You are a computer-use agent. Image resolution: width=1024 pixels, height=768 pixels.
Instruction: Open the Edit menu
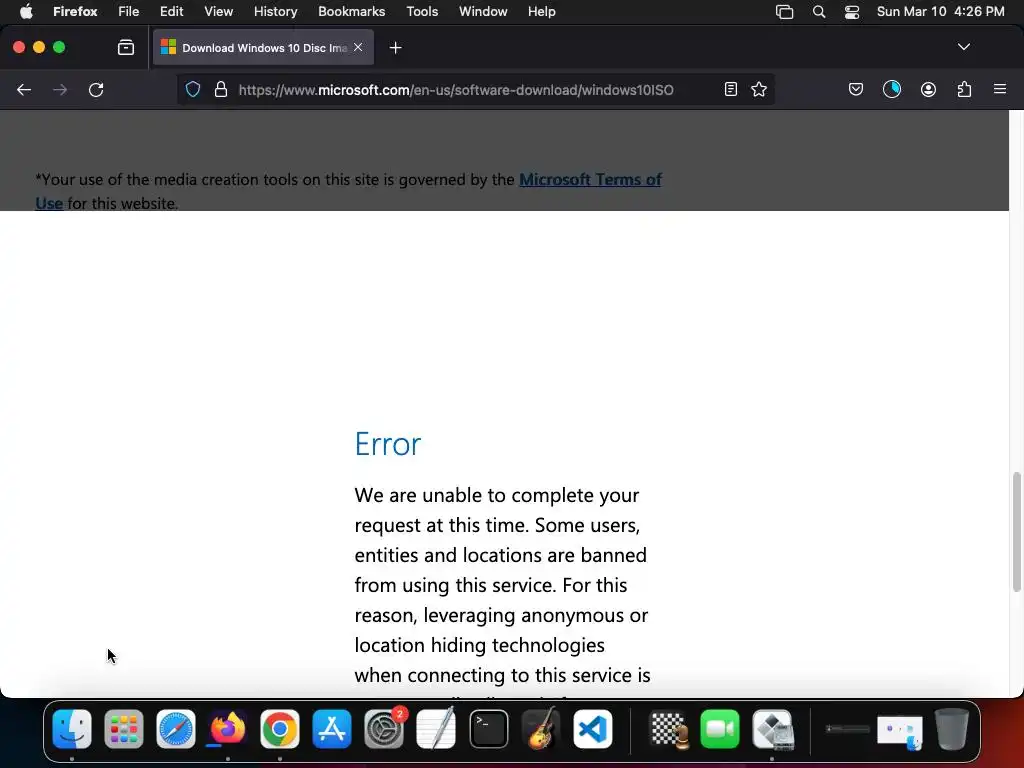[x=172, y=12]
